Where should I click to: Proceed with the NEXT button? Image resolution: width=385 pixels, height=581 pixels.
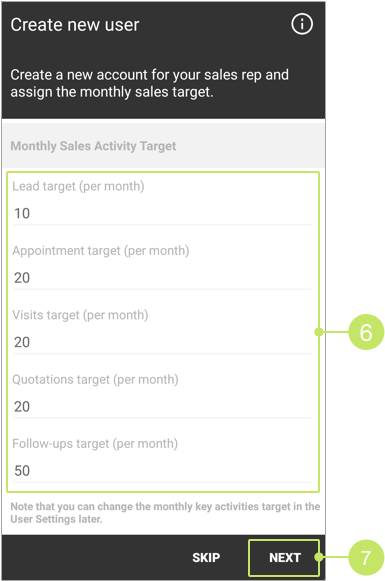pyautogui.click(x=284, y=558)
